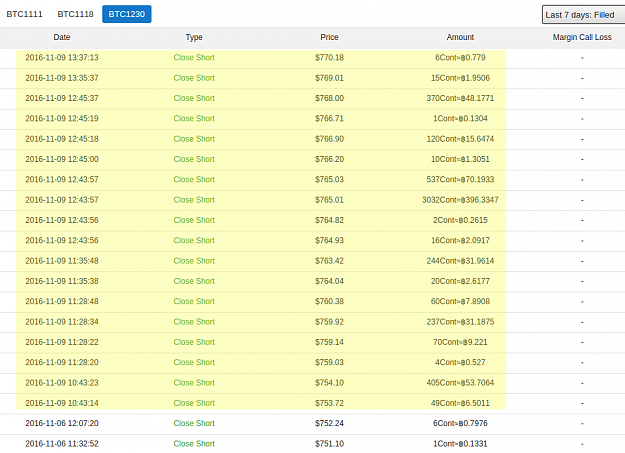Image resolution: width=625 pixels, height=453 pixels.
Task: Click the price $764.93
Action: click(x=329, y=240)
